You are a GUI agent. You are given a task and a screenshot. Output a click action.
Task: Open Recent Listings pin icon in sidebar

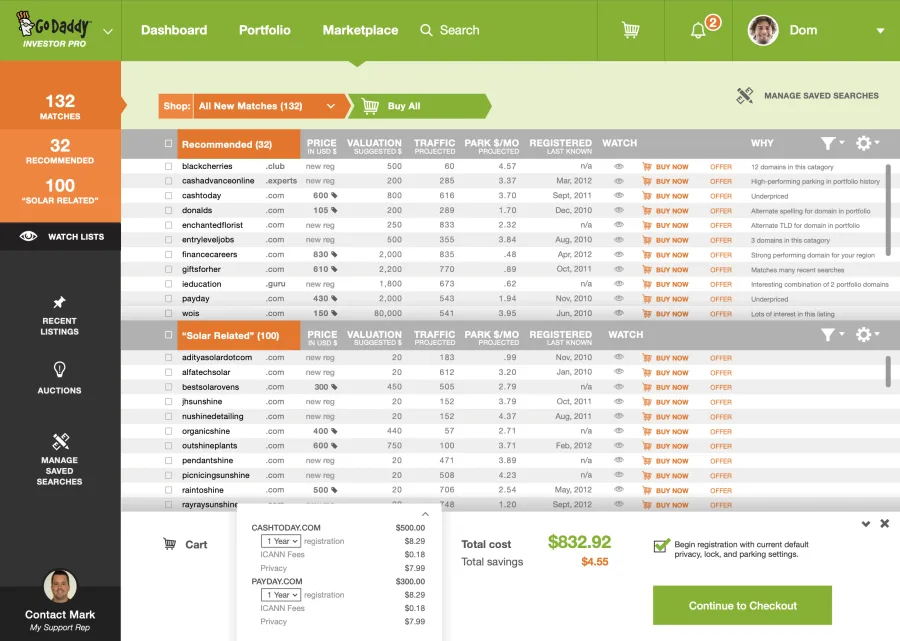[x=59, y=302]
